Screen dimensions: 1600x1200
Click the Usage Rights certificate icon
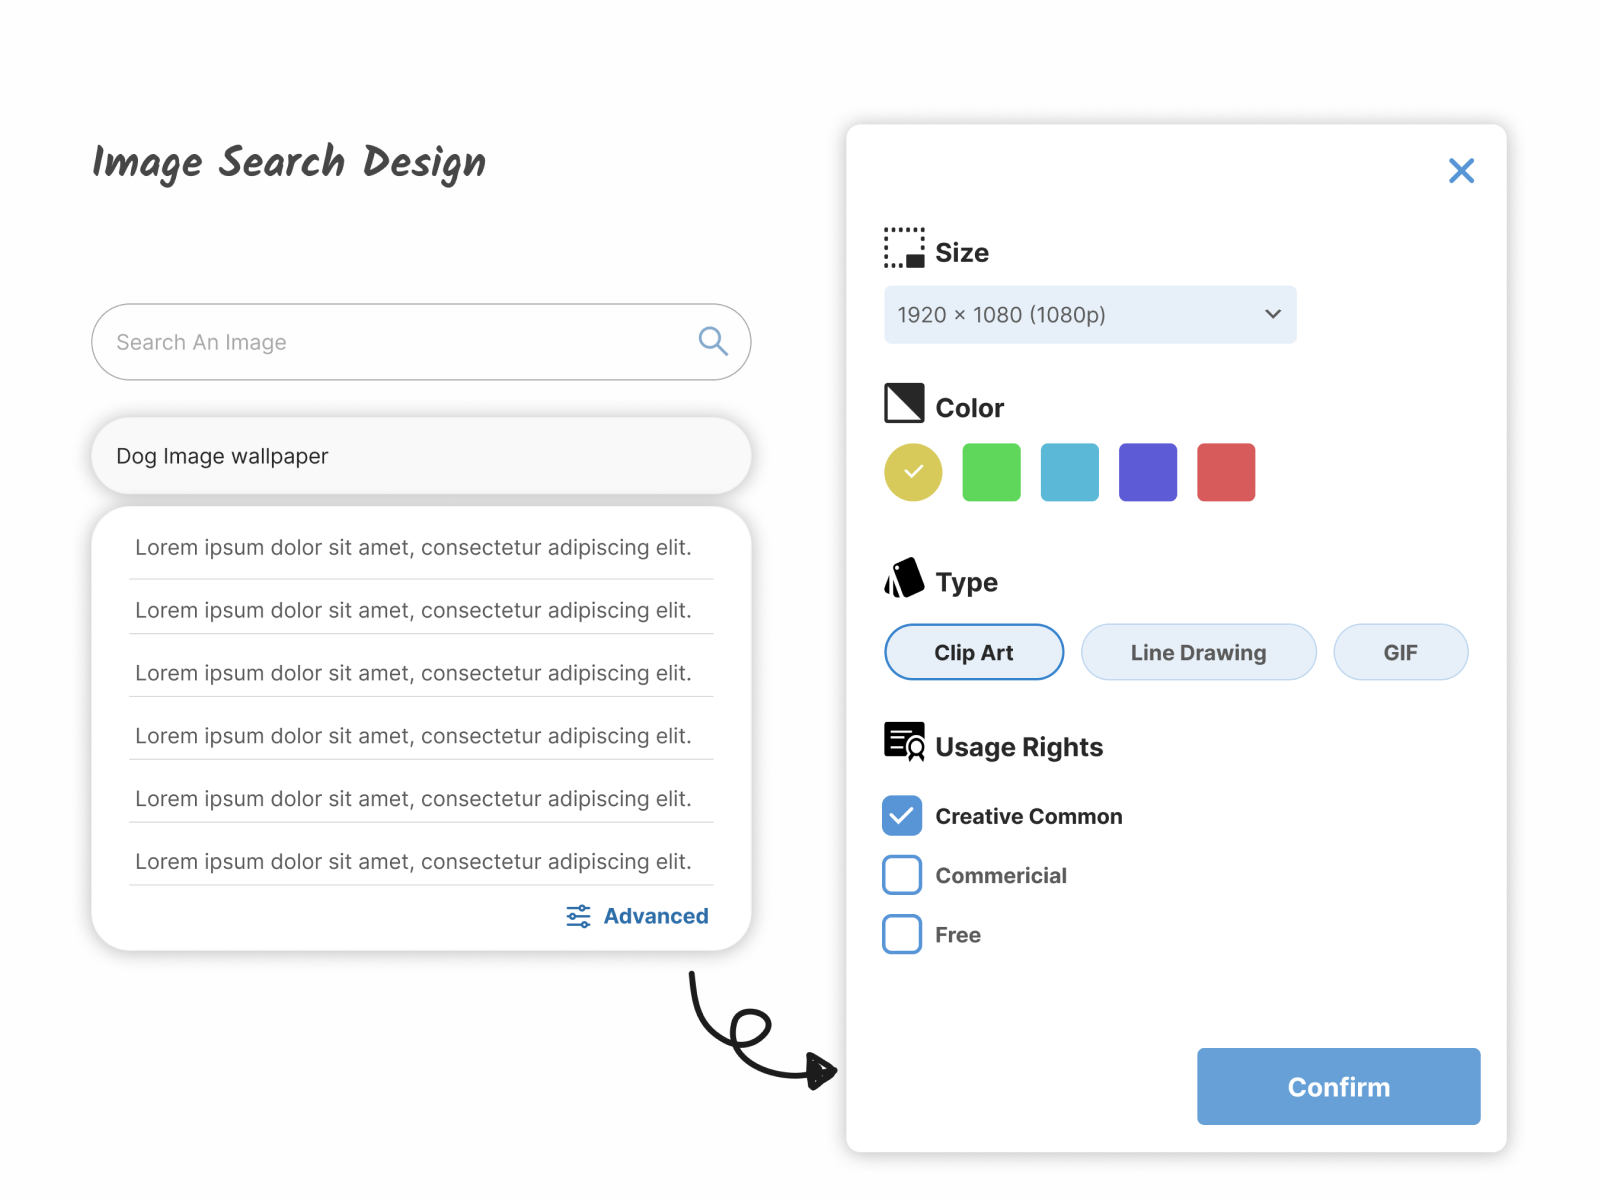(904, 741)
